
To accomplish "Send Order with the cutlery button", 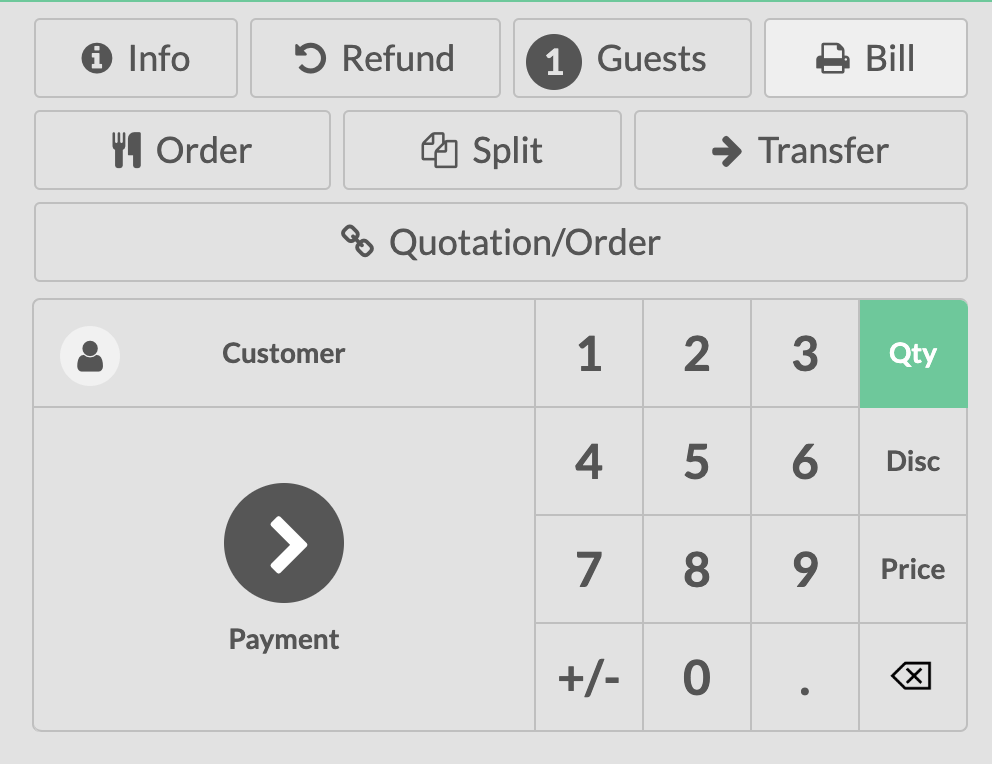I will [182, 151].
